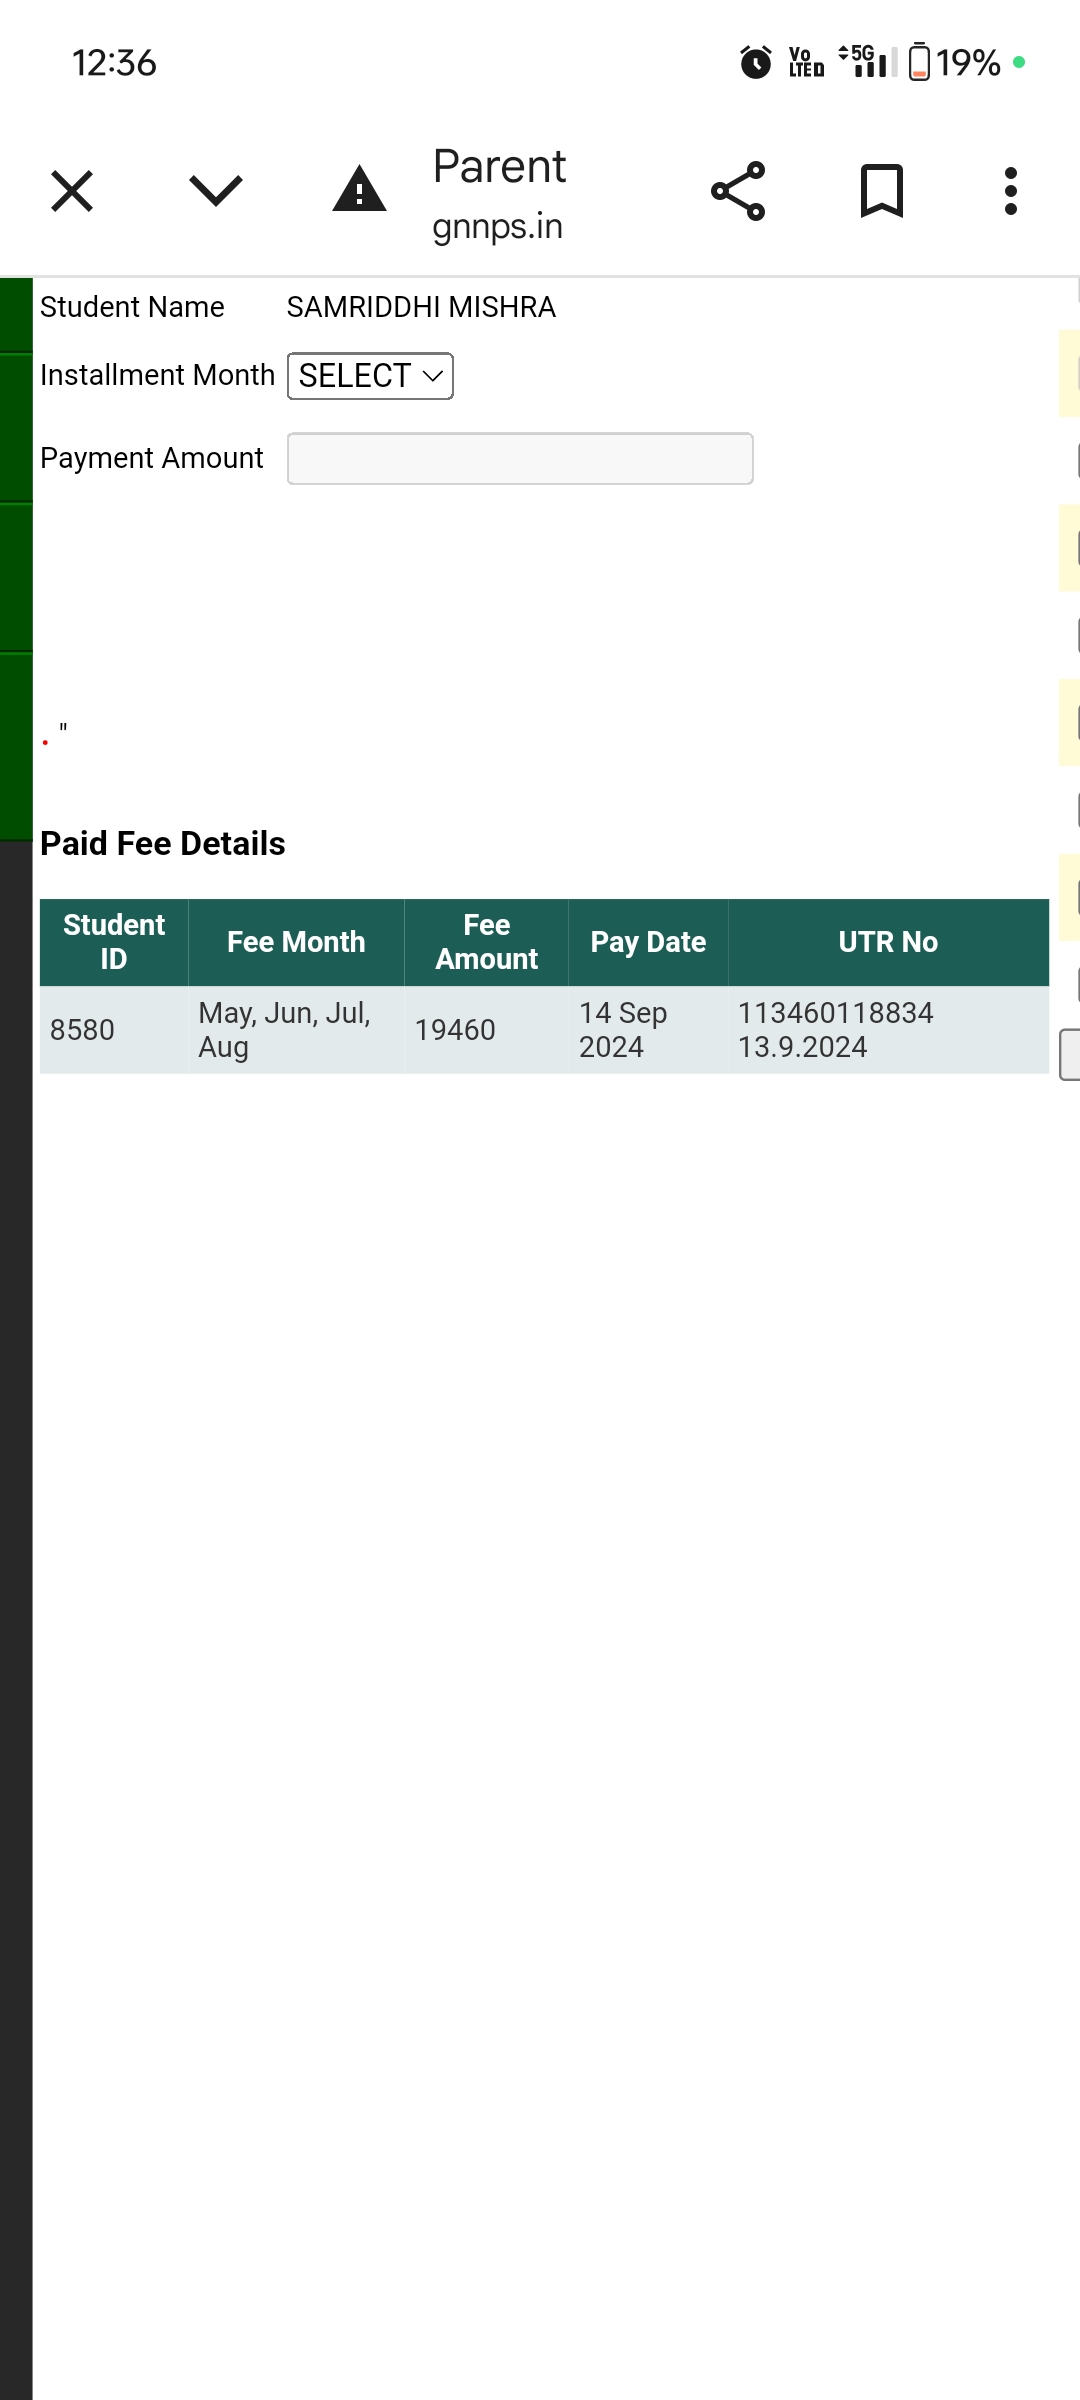Click the Pay Date column header
This screenshot has height=2400, width=1080.
(x=648, y=942)
